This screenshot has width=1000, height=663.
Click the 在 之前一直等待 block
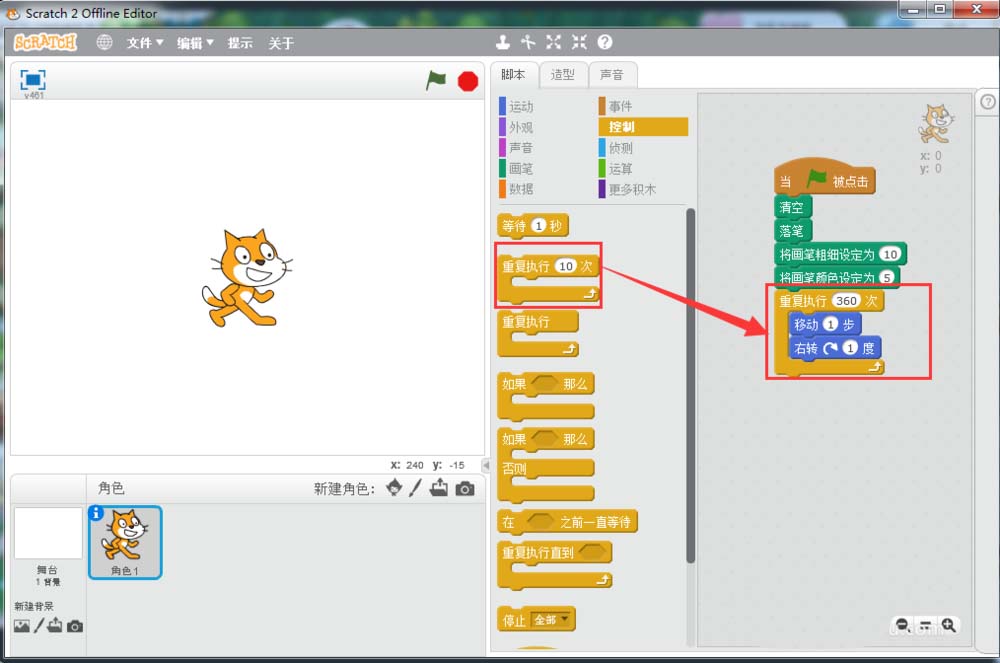click(567, 522)
